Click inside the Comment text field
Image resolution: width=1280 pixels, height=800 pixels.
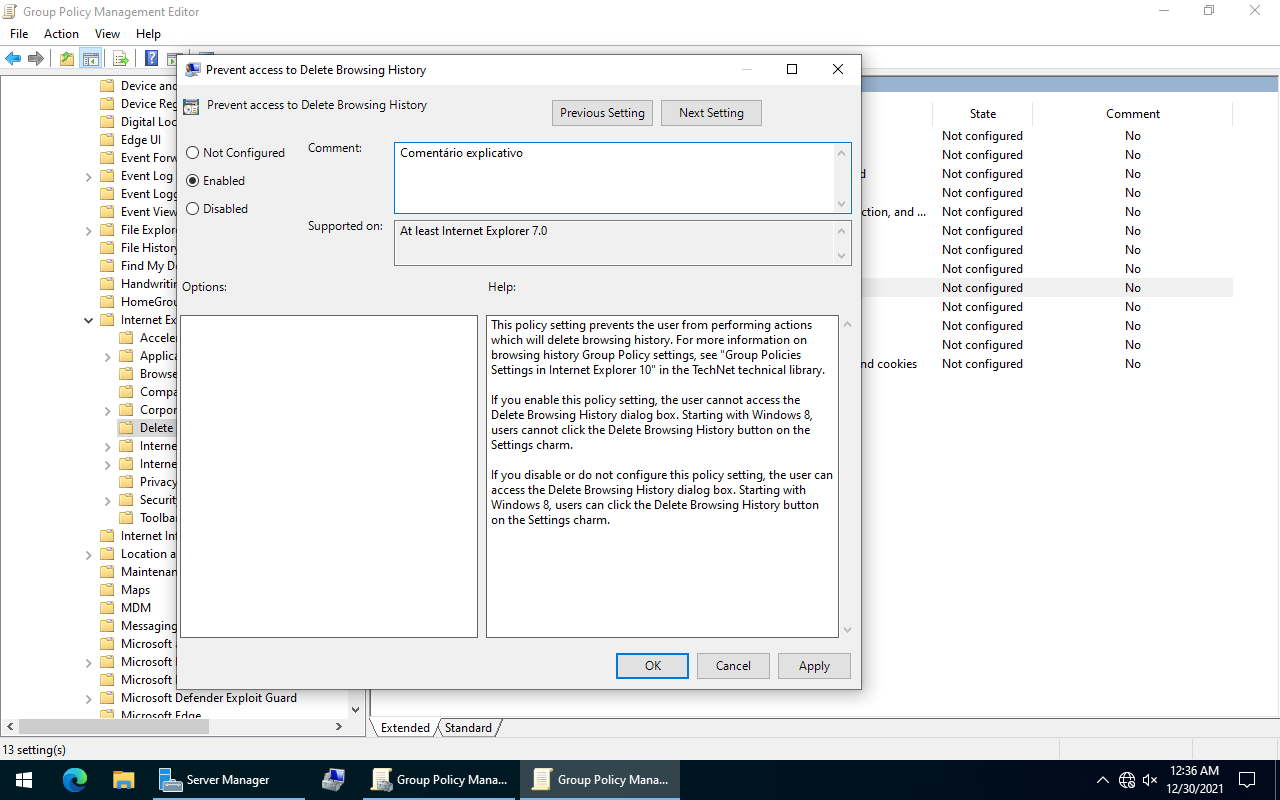pyautogui.click(x=615, y=177)
